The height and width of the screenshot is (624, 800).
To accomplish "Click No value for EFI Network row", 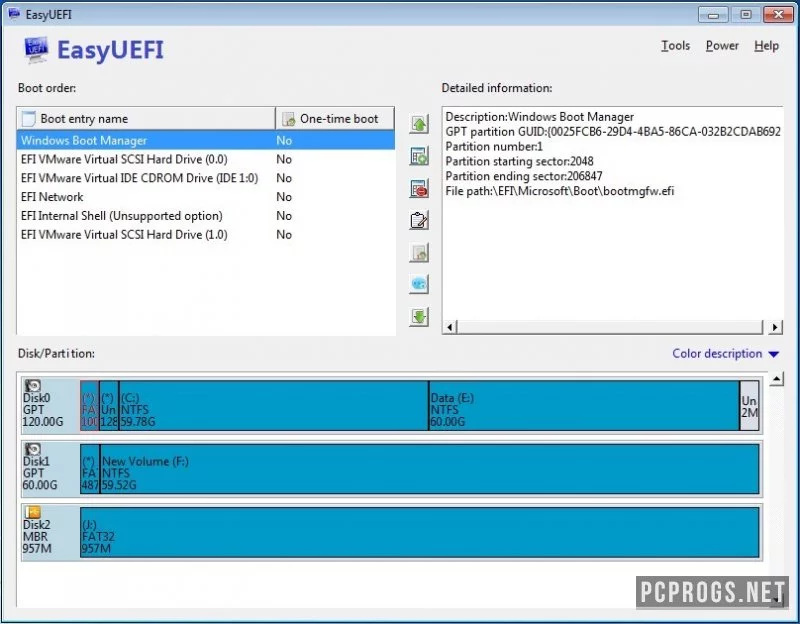I will [x=284, y=197].
